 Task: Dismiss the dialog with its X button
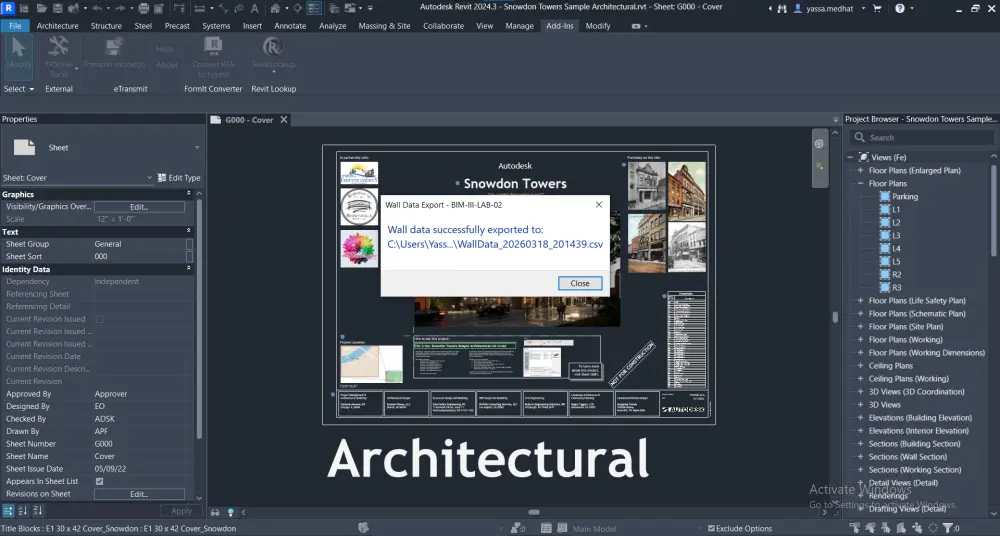pyautogui.click(x=598, y=205)
